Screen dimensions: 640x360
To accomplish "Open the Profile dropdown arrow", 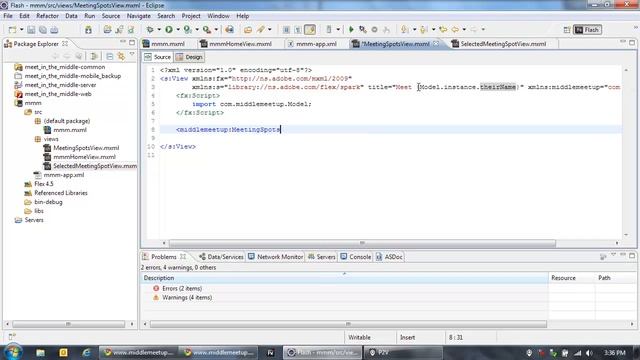I will coord(197,29).
